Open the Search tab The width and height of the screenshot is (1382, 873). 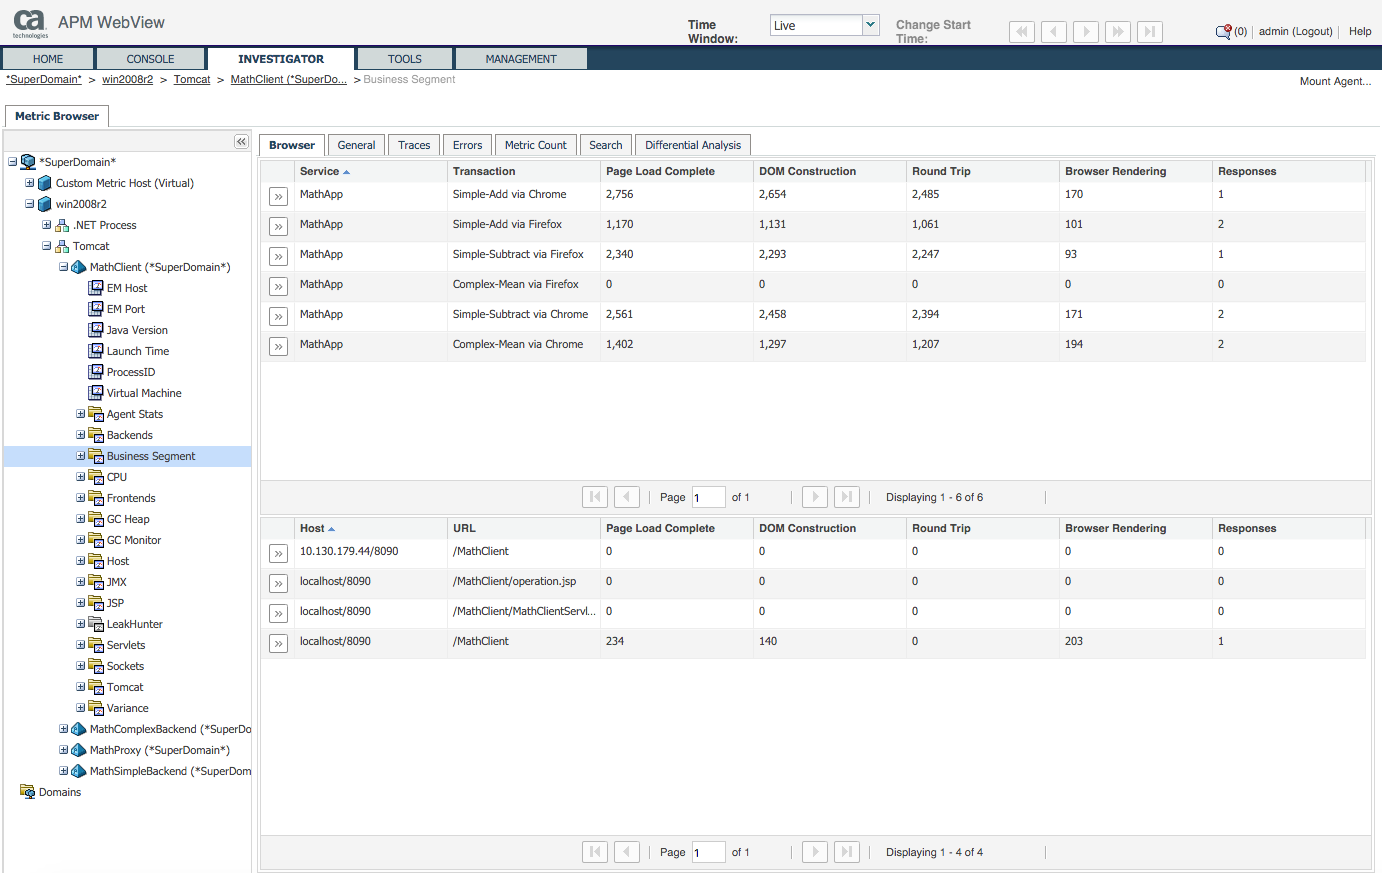pyautogui.click(x=605, y=145)
